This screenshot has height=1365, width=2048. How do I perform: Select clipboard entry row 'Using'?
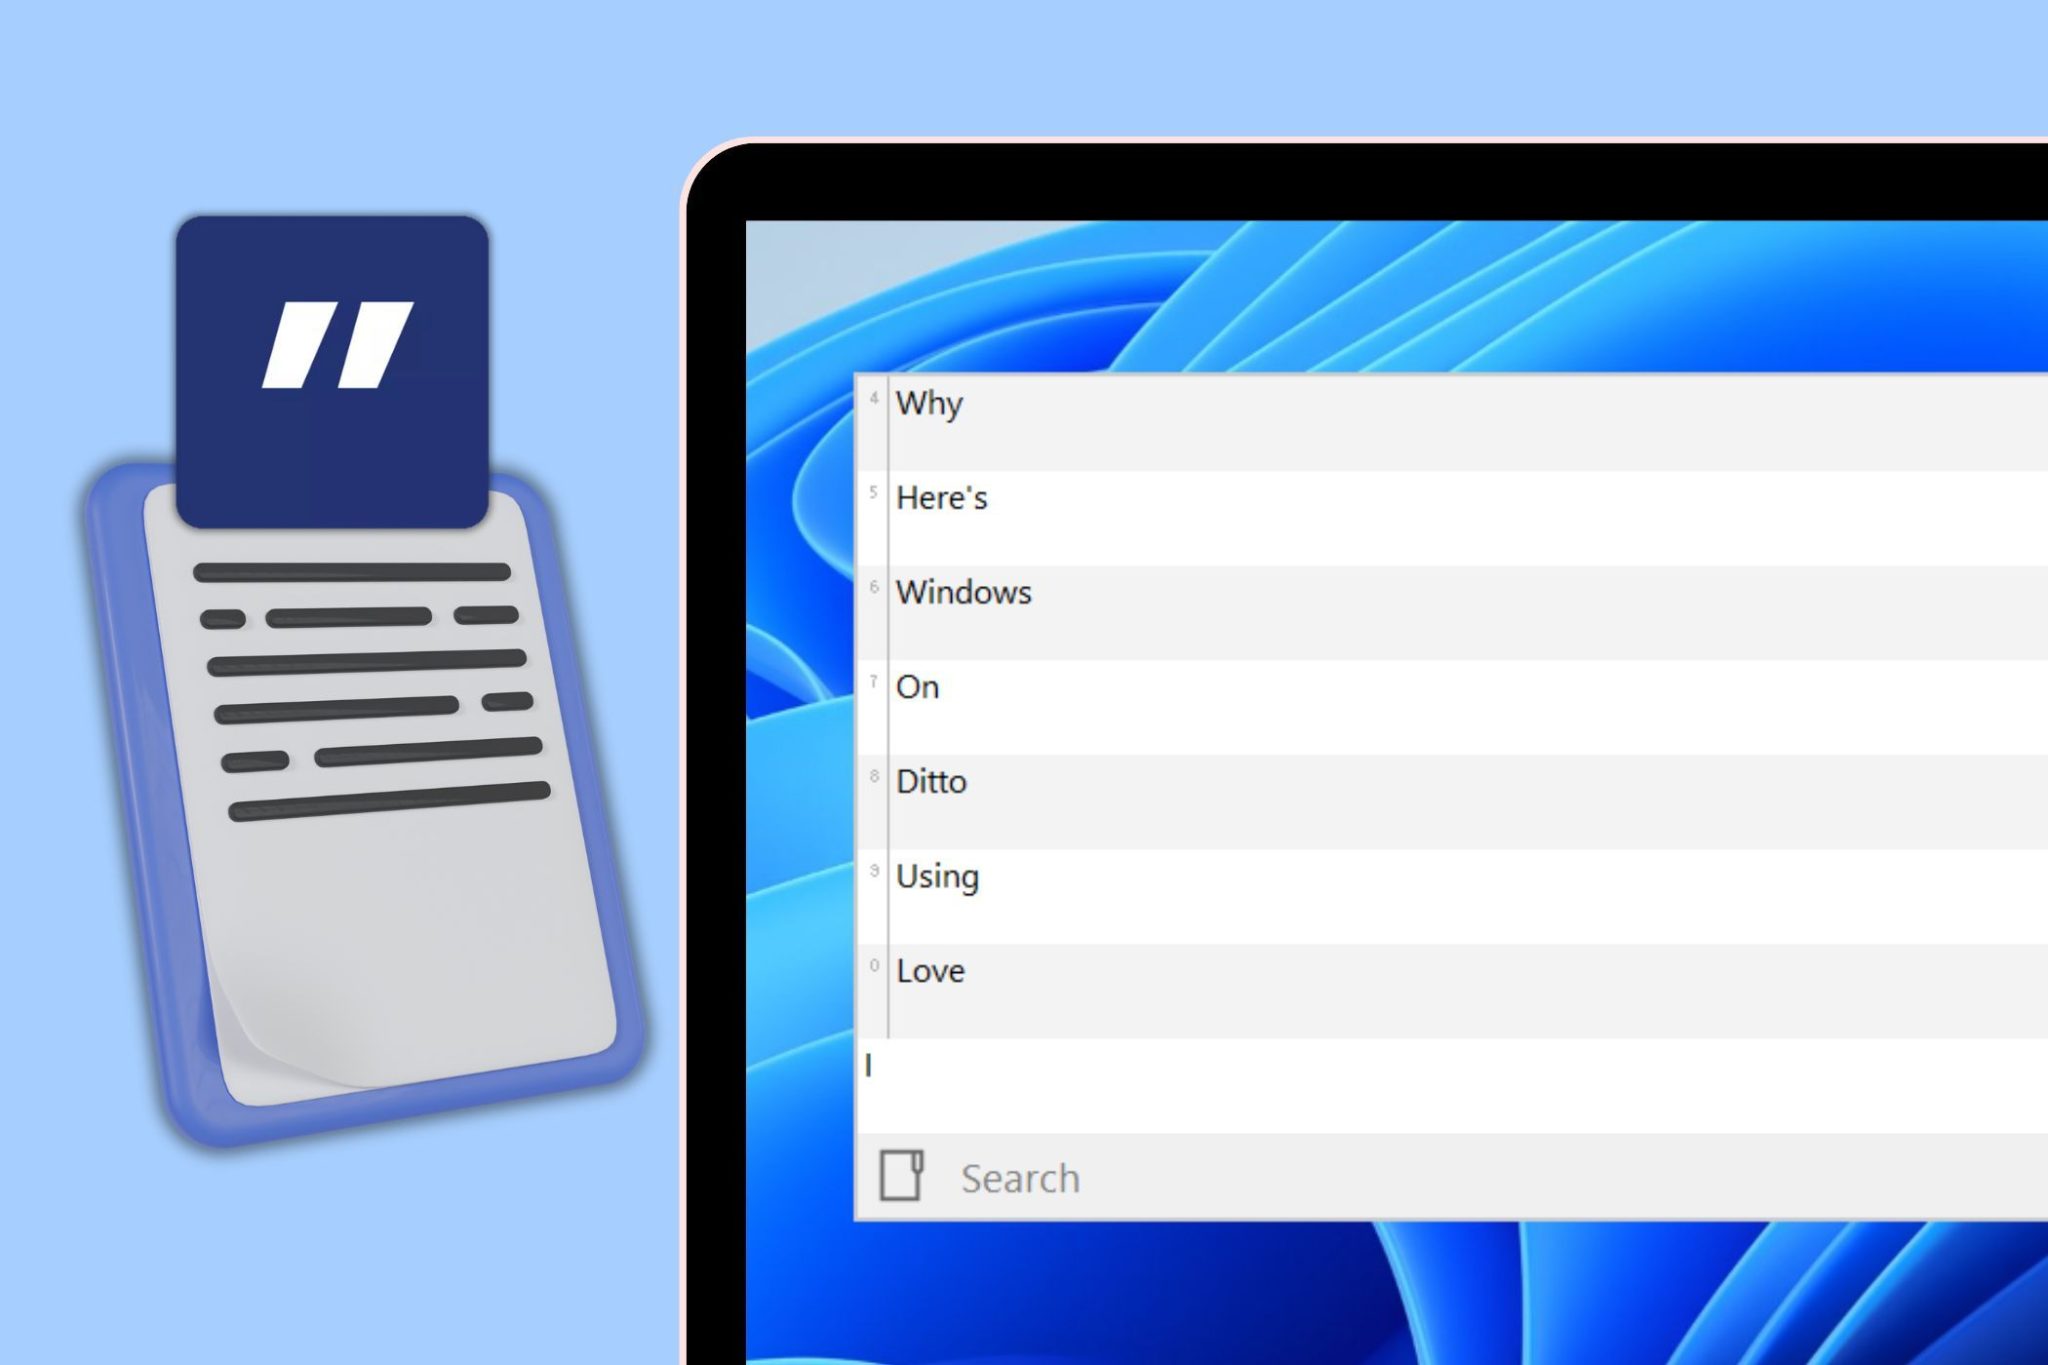click(x=1451, y=876)
